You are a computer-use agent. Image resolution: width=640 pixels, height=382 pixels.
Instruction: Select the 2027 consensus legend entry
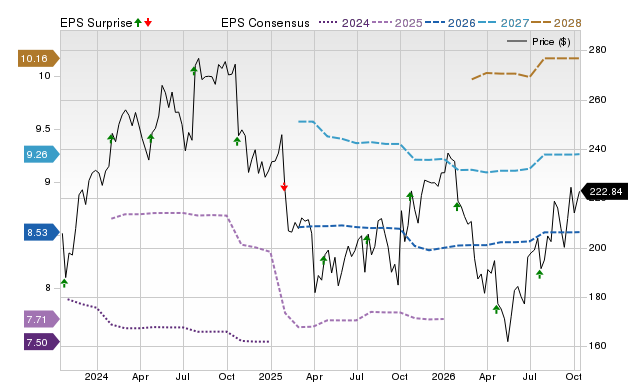(x=503, y=23)
